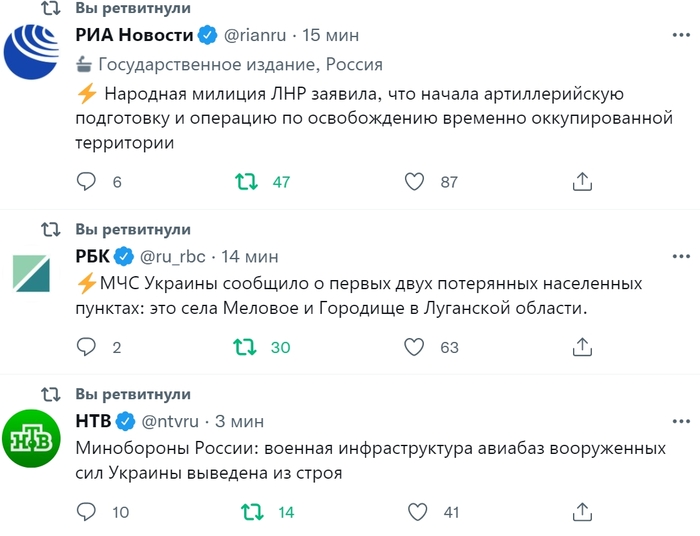Open РИА Новости profile avatar
The image size is (700, 536).
(x=34, y=50)
